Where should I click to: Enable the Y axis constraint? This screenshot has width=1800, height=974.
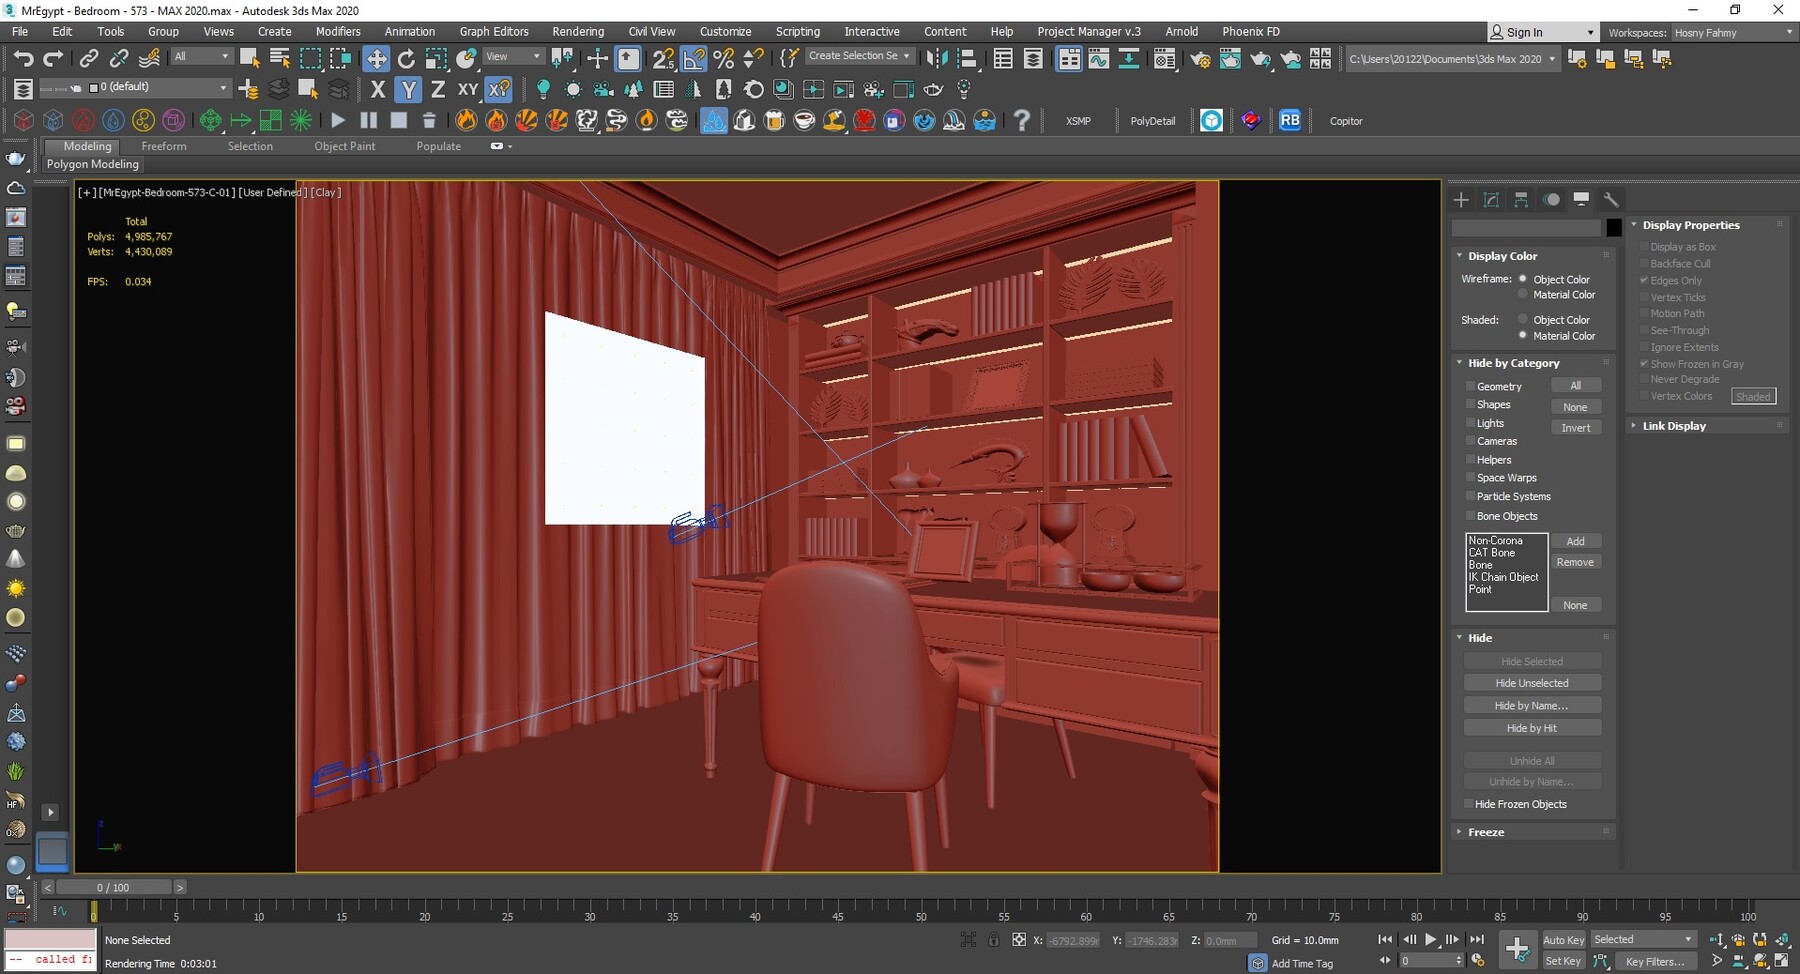(x=407, y=89)
